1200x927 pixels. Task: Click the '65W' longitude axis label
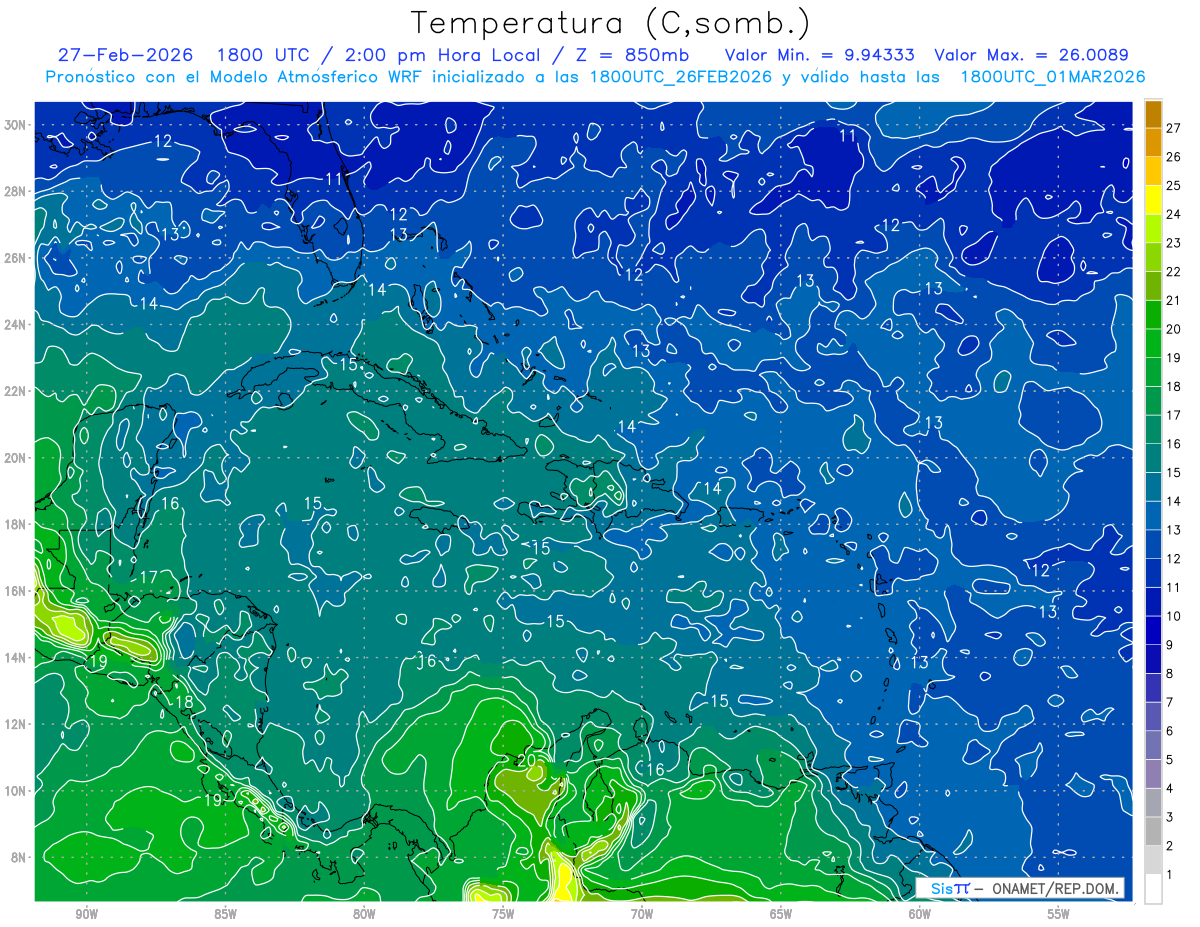[781, 914]
